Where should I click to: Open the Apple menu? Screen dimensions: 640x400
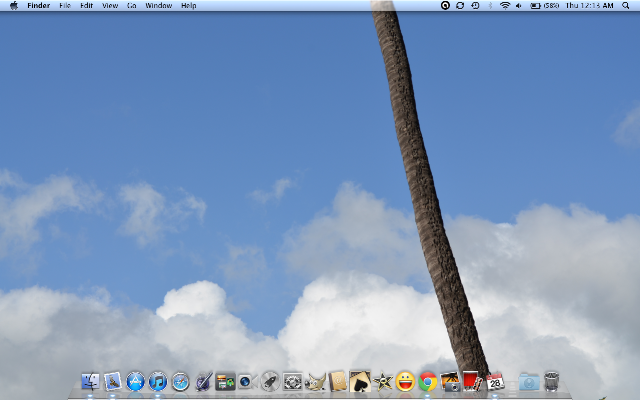tap(13, 5)
